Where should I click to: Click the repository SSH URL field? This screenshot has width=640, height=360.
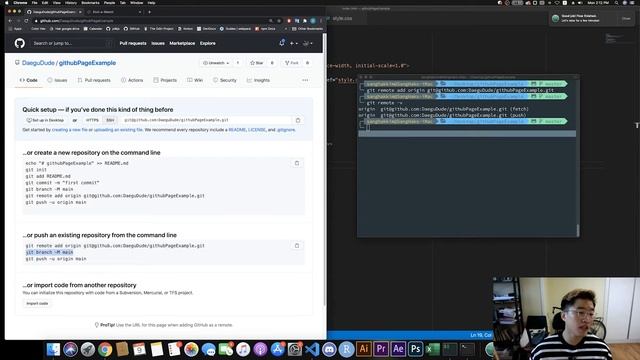click(x=207, y=120)
